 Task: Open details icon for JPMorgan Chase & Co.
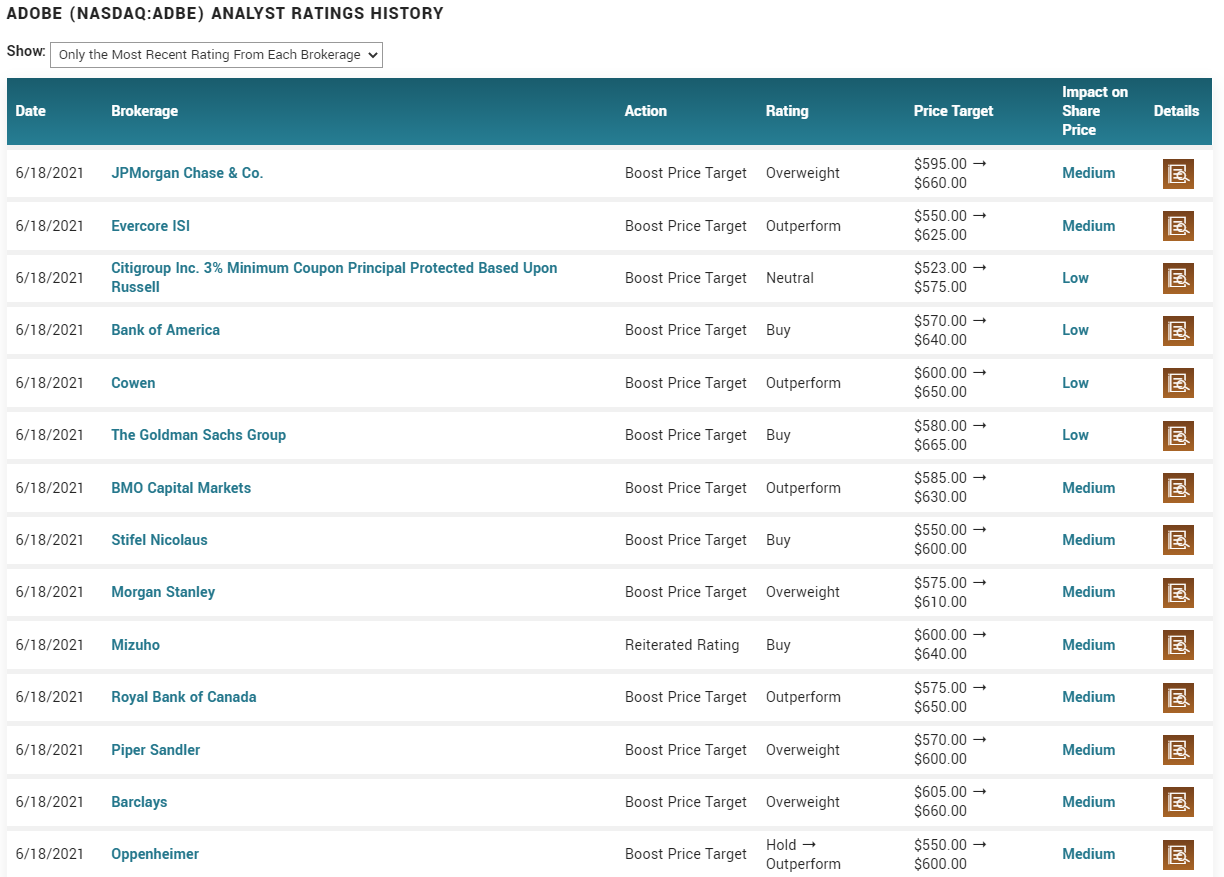pyautogui.click(x=1178, y=174)
